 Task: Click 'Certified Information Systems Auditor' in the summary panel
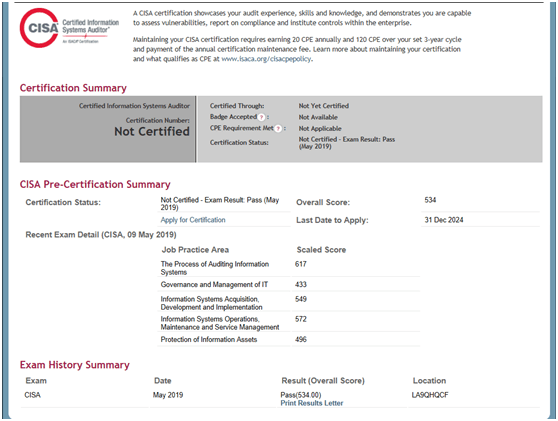[x=134, y=106]
